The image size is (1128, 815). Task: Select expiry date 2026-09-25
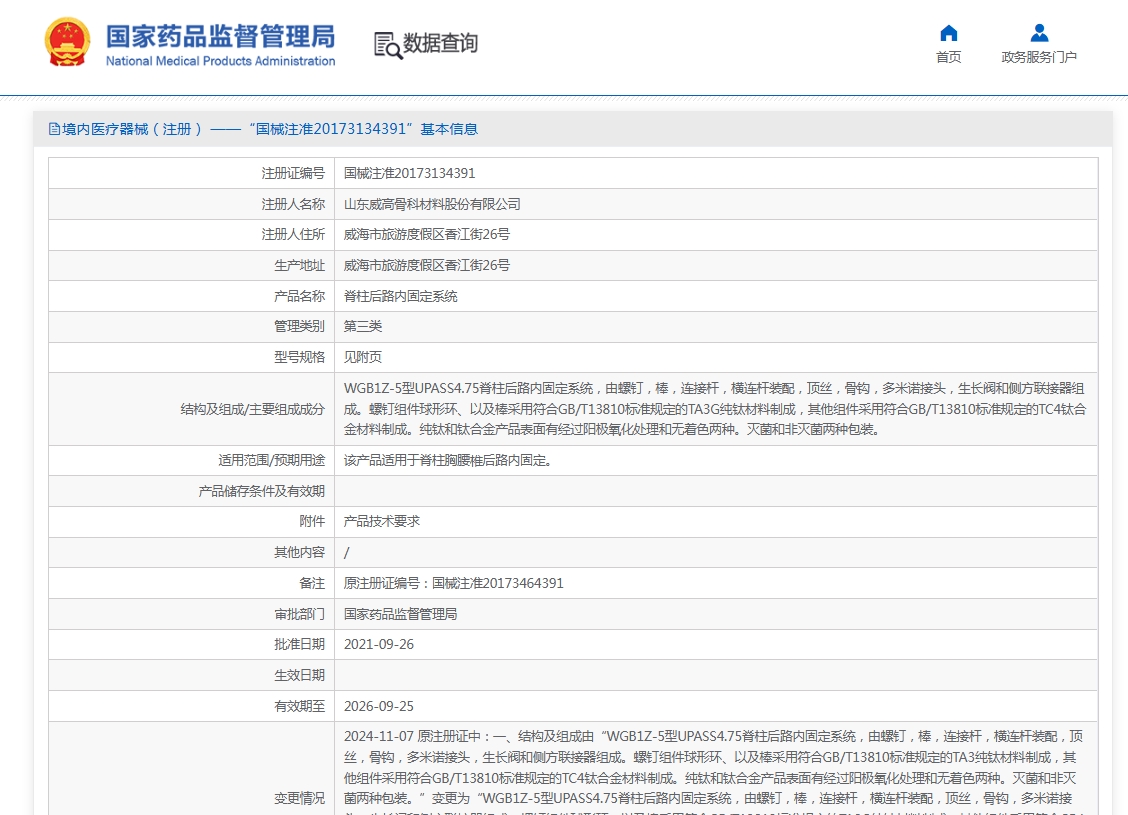379,706
